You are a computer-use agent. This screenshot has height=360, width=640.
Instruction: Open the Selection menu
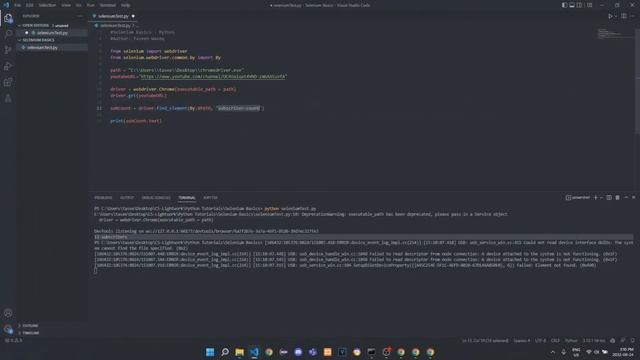point(47,5)
